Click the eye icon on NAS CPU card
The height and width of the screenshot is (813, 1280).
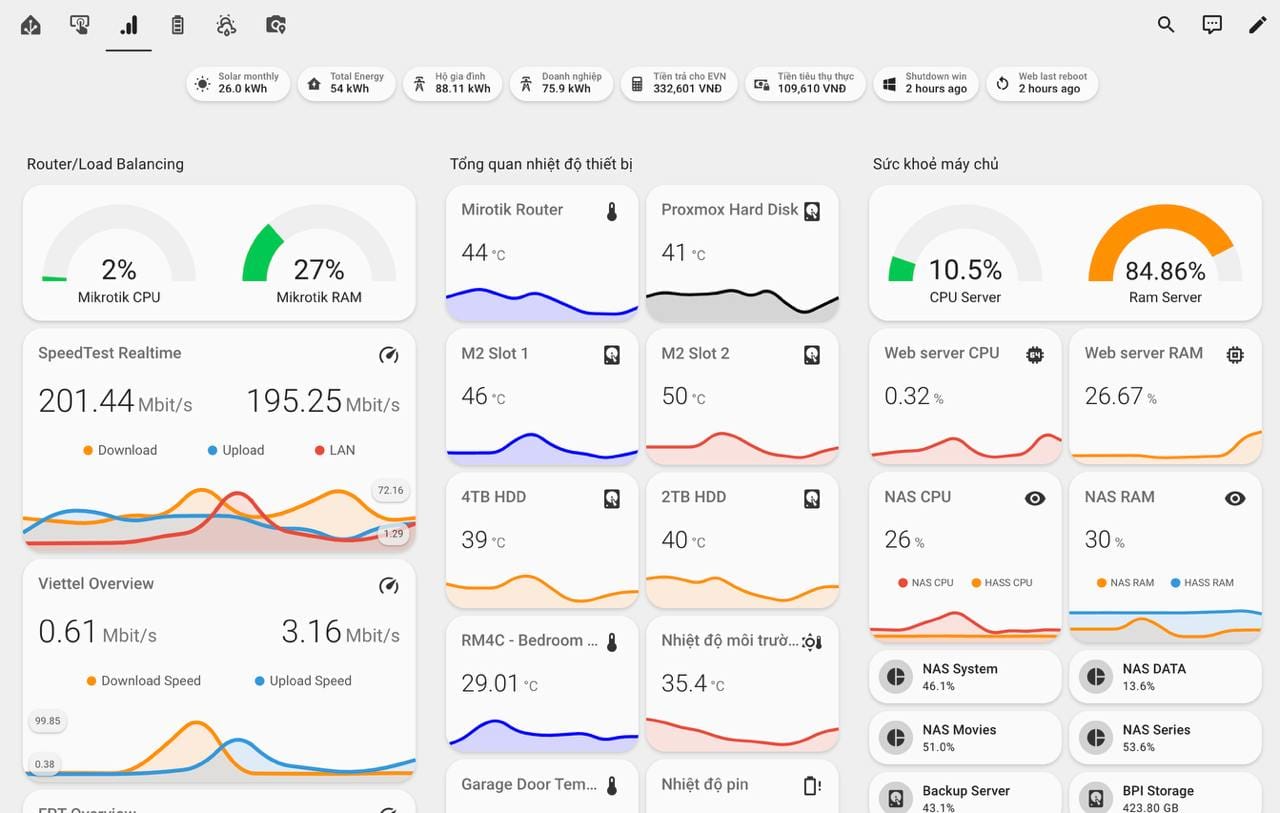1035,498
